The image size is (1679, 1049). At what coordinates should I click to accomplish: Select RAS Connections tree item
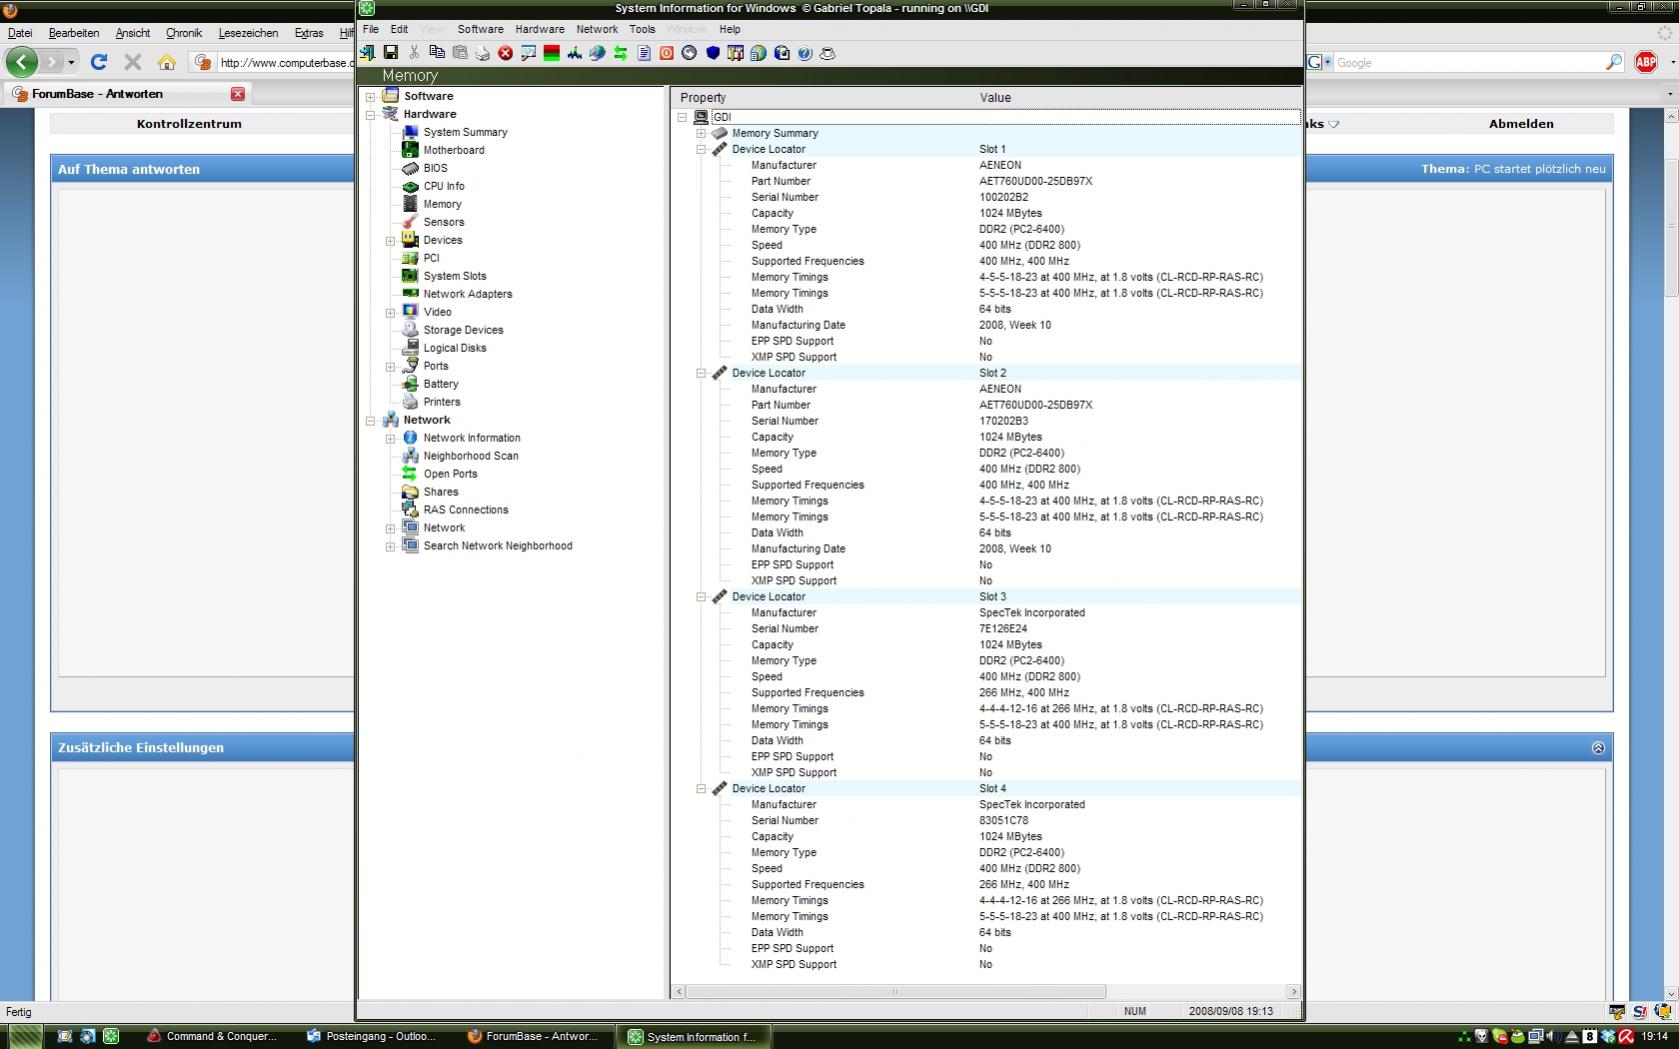pos(465,510)
